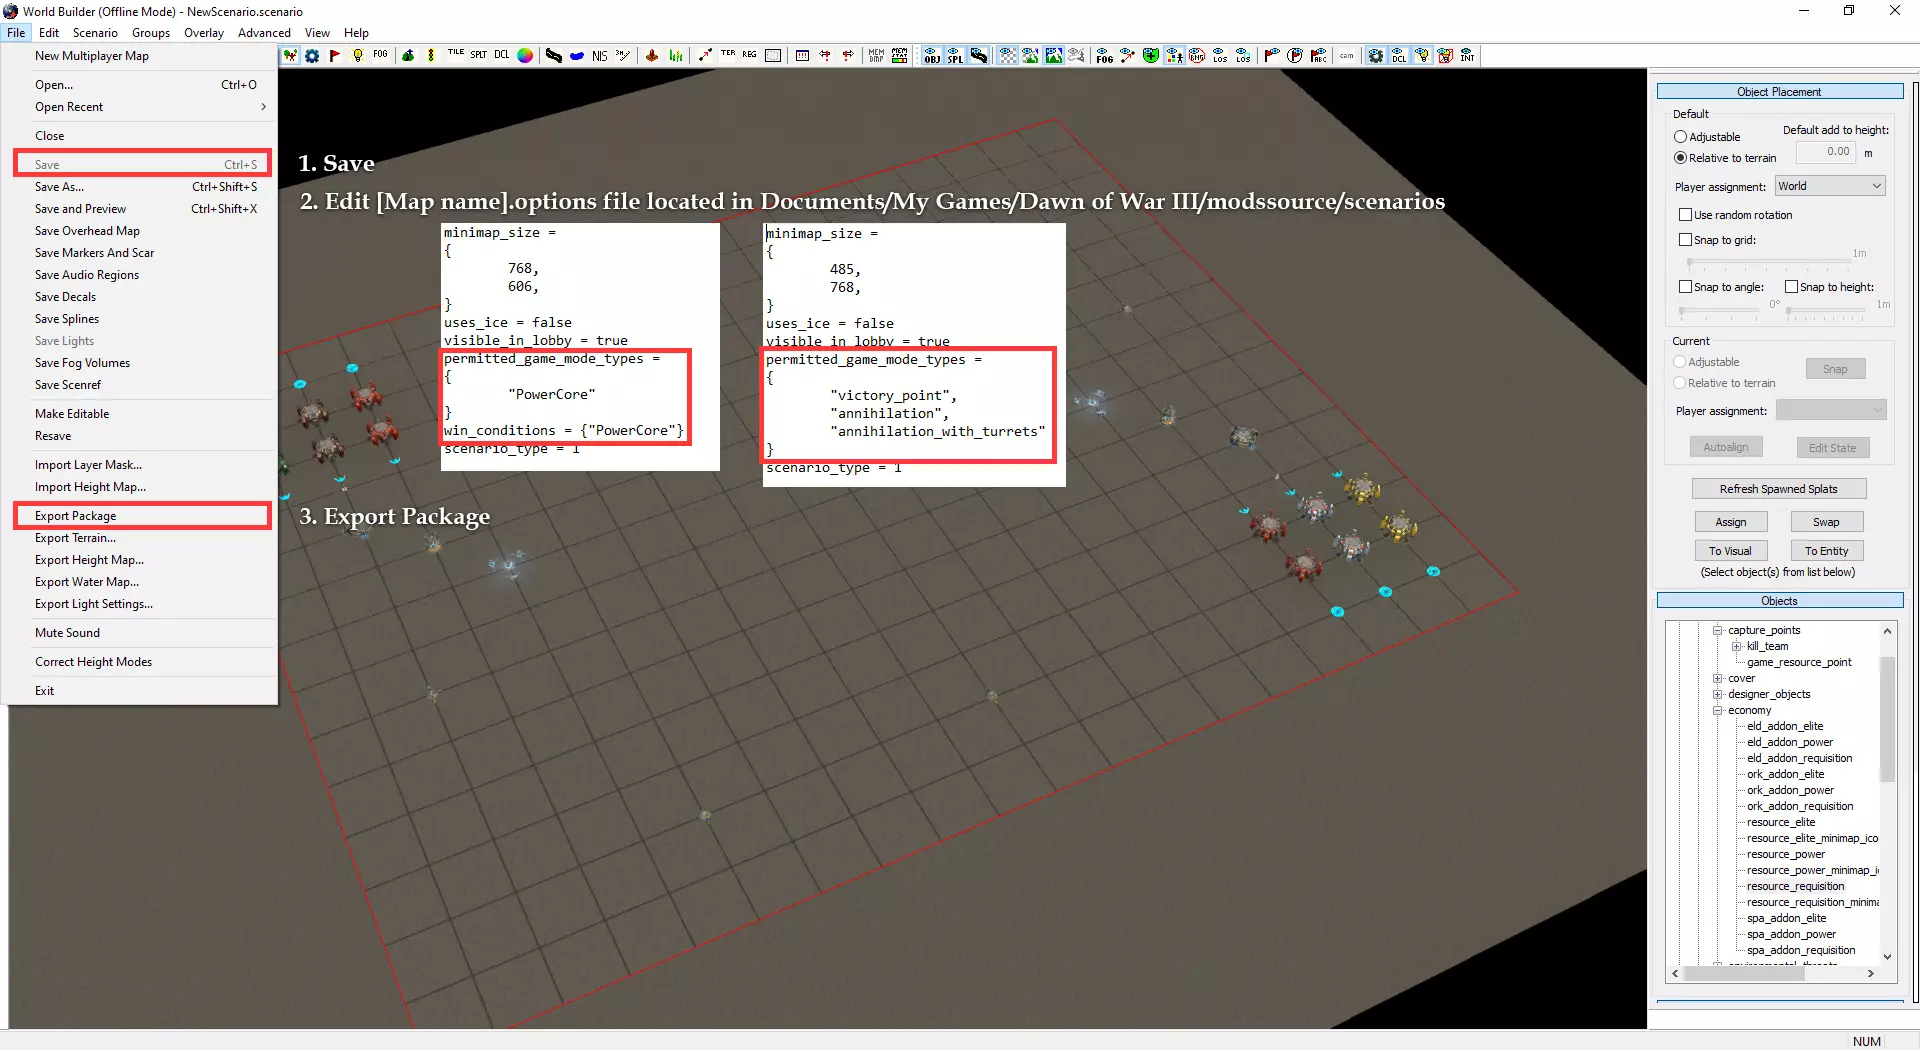Toggle the ABC flag labels visibility
Image resolution: width=1920 pixels, height=1050 pixels.
[1318, 56]
